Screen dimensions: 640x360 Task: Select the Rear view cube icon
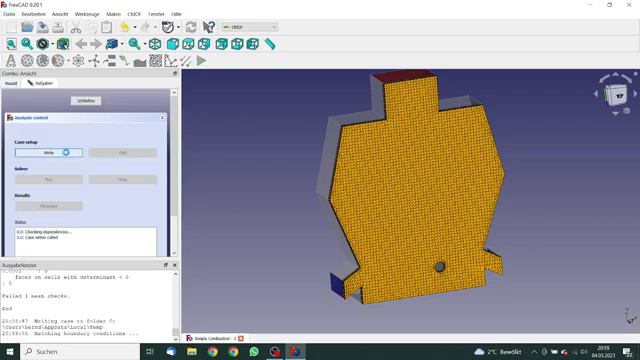coord(221,44)
